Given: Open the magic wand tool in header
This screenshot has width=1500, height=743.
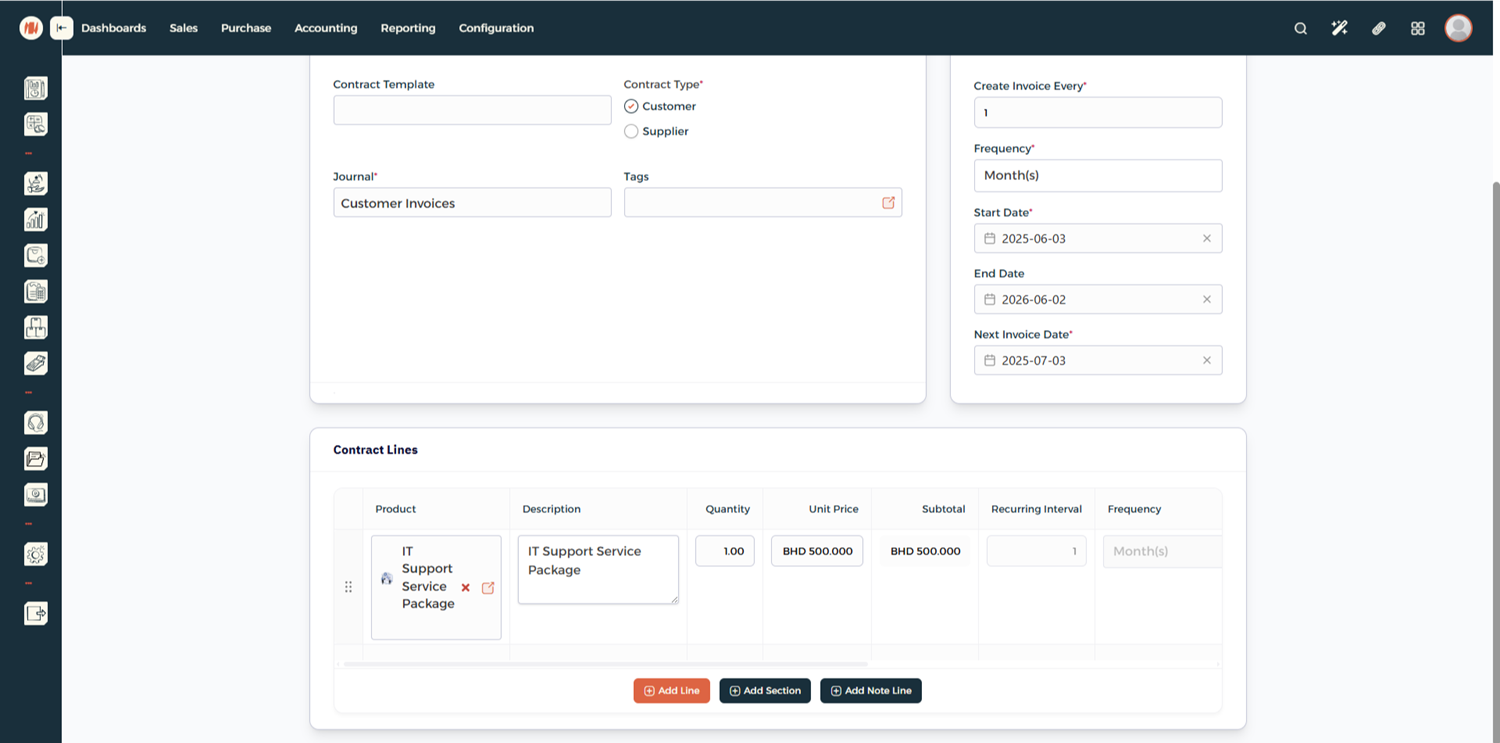Looking at the screenshot, I should click(1339, 29).
